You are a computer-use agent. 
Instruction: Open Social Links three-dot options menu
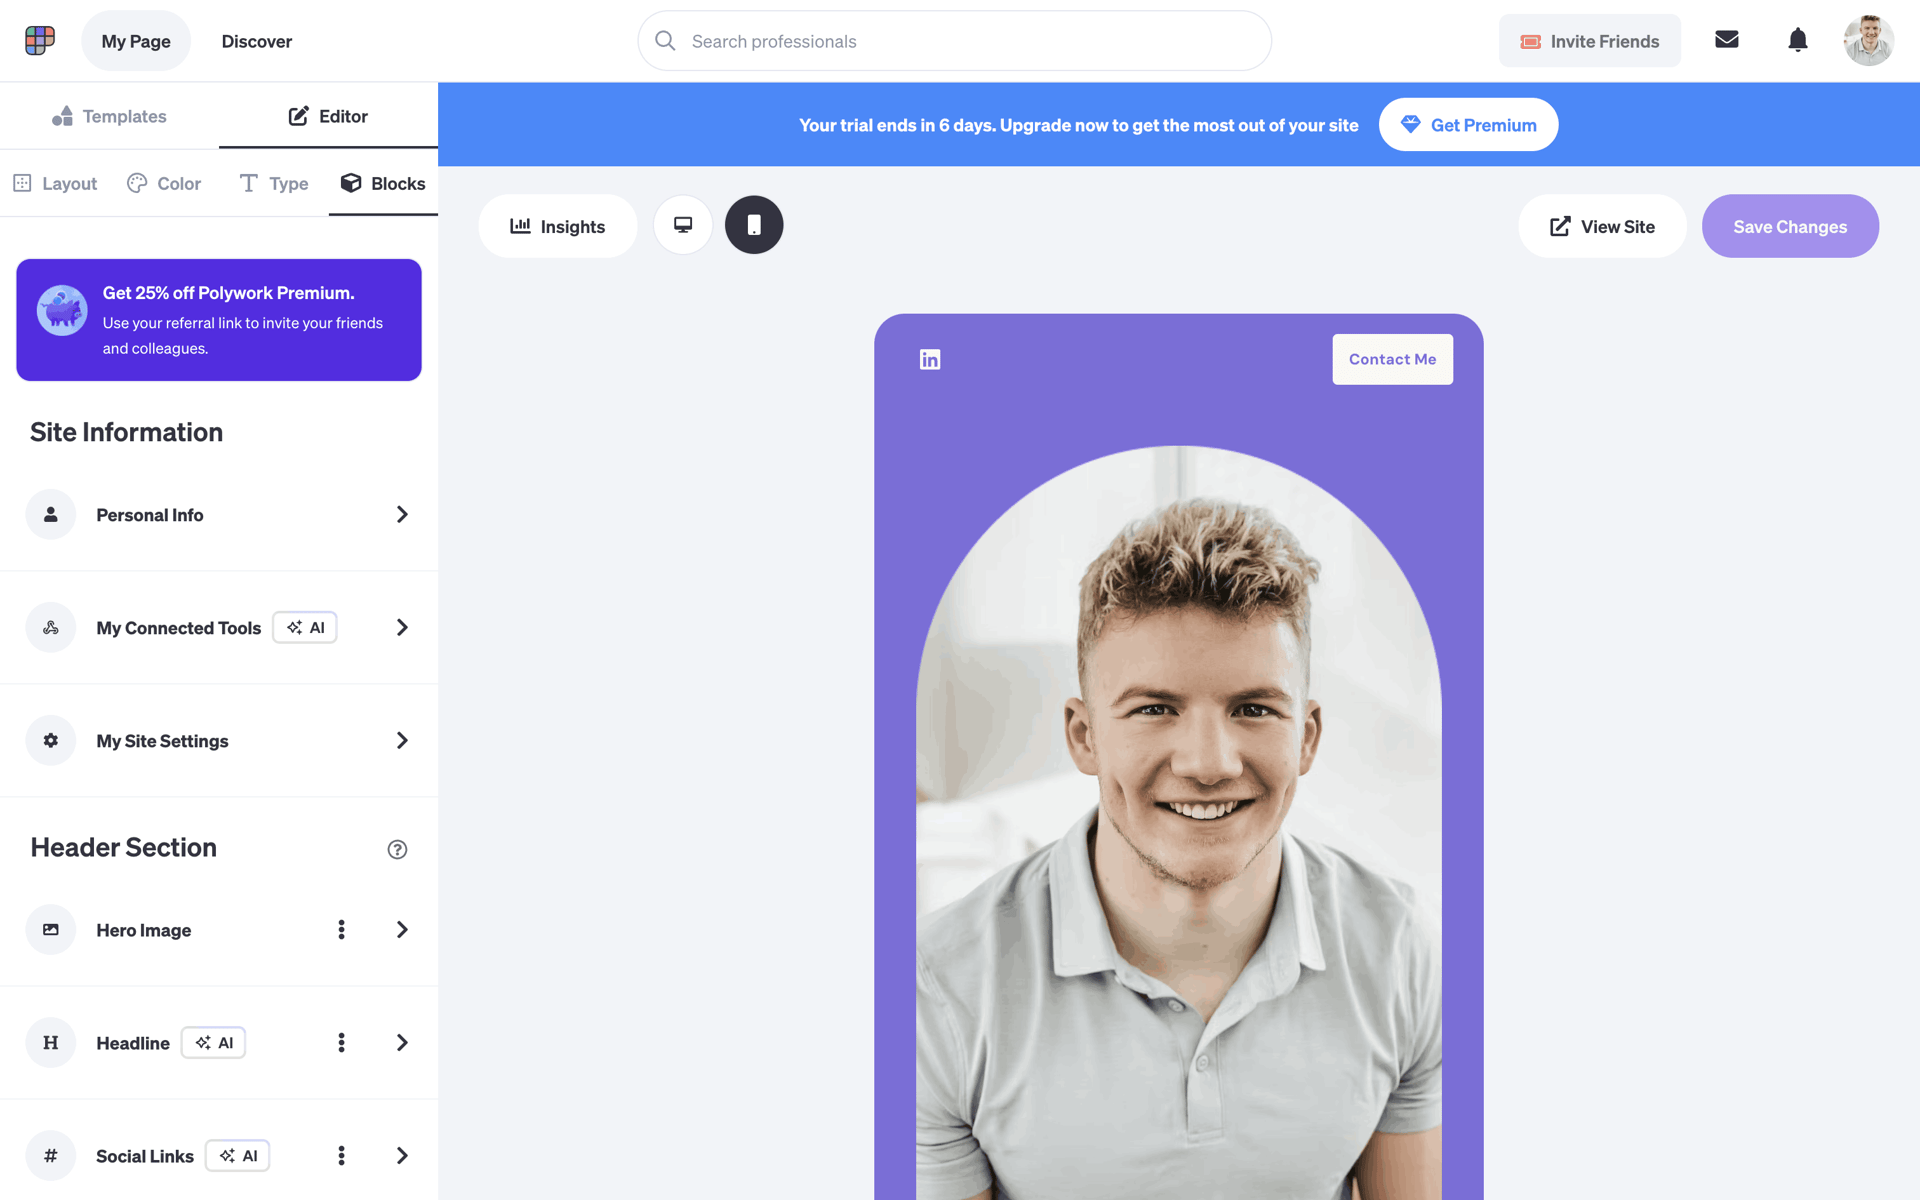click(341, 1156)
